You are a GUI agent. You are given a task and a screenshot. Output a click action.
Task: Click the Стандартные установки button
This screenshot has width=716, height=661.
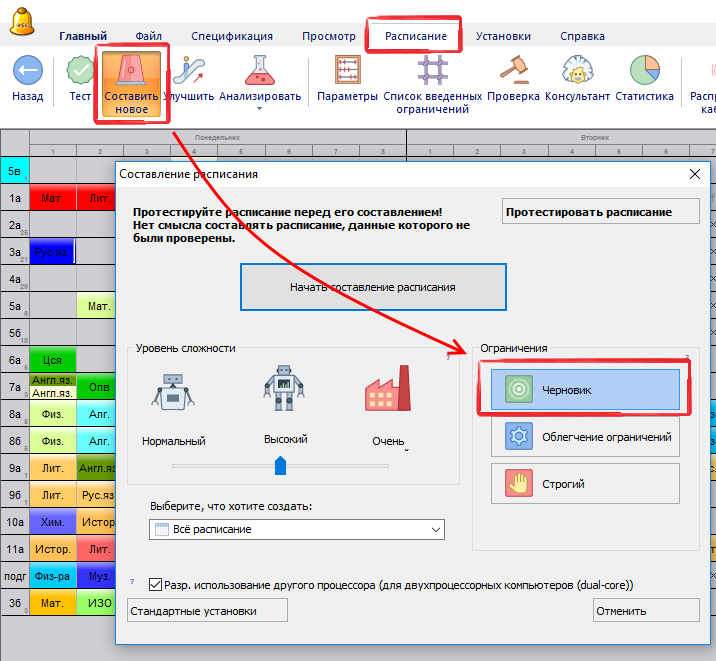point(208,611)
